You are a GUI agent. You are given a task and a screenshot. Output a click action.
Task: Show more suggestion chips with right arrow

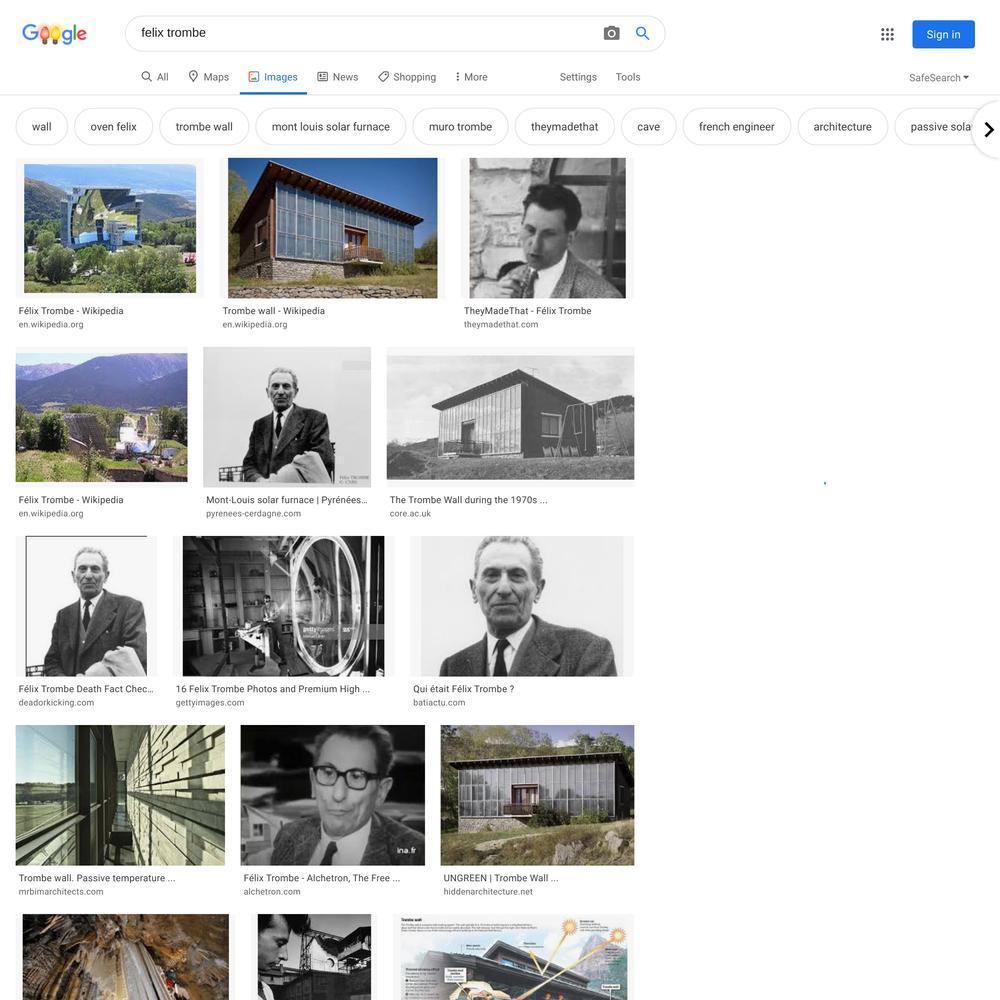988,129
